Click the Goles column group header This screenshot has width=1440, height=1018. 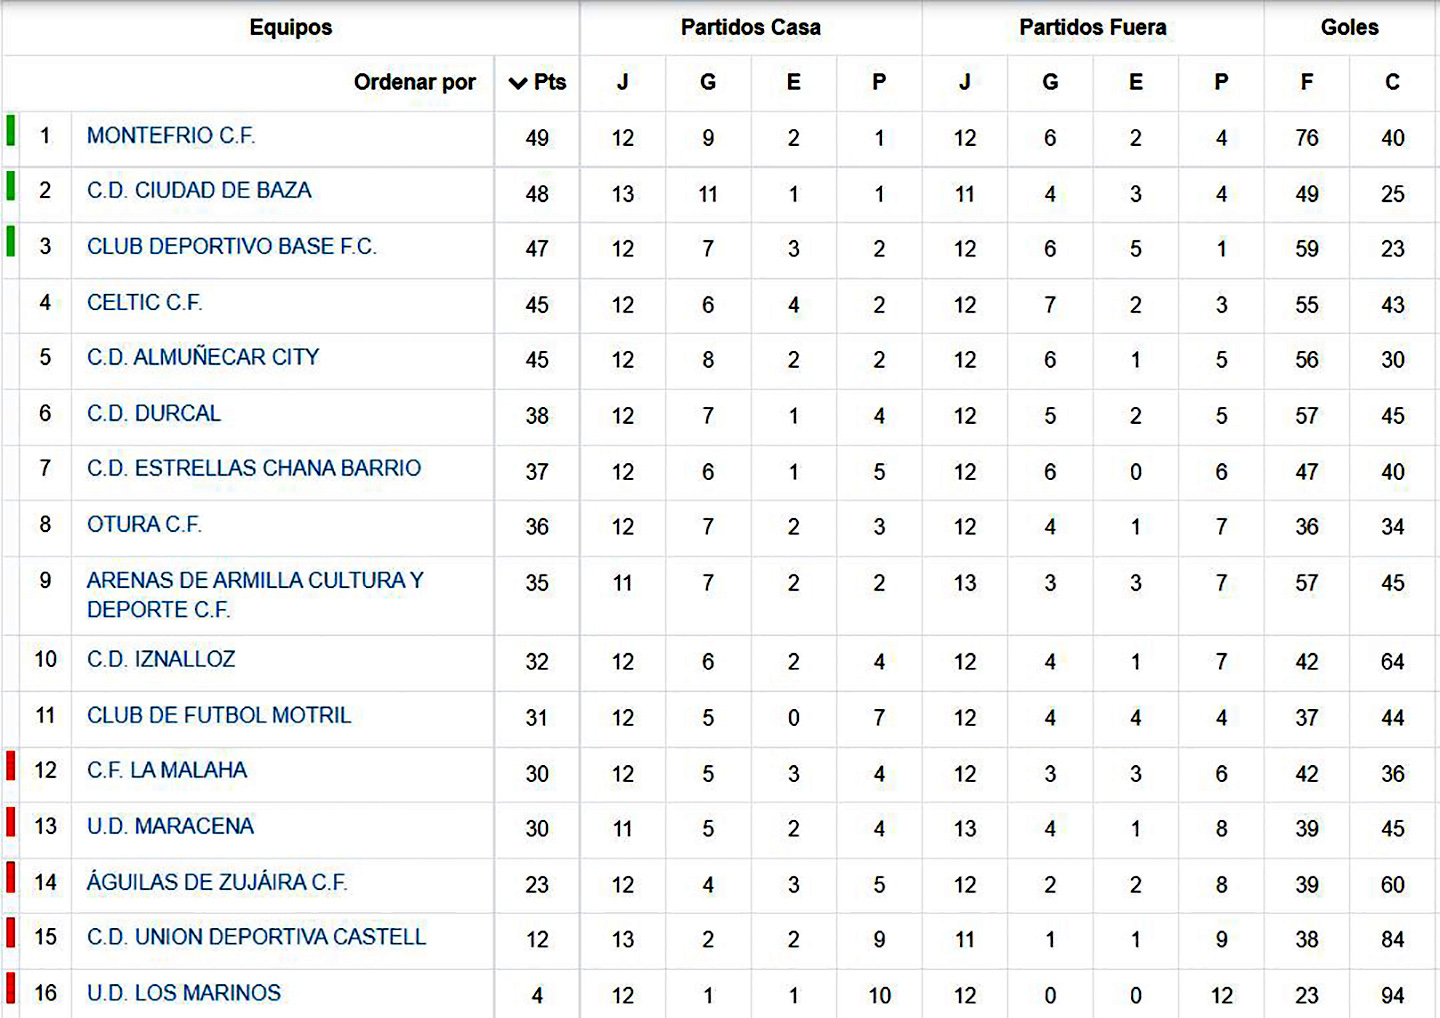1349,28
